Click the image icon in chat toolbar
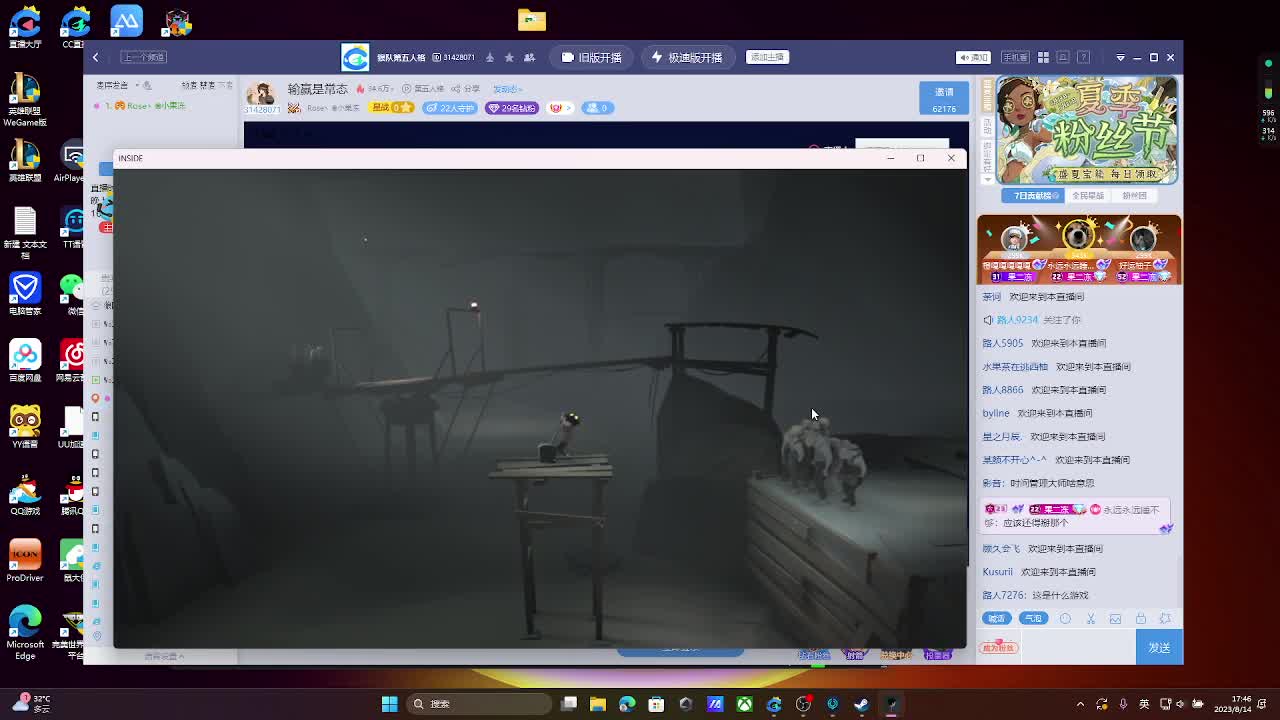This screenshot has height=720, width=1280. (1115, 619)
